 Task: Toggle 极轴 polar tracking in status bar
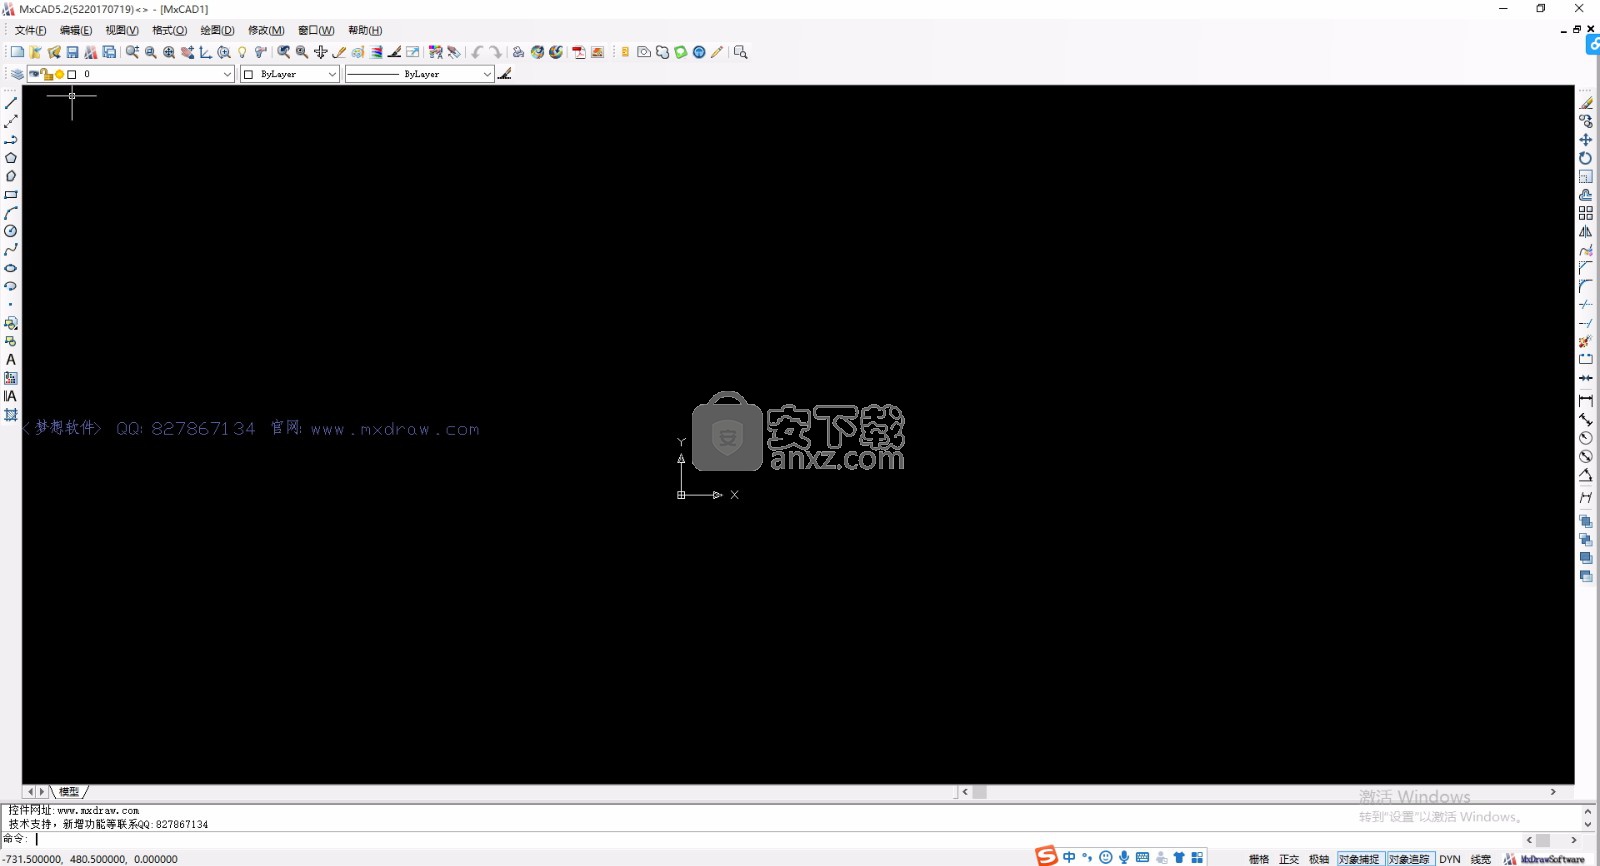[x=1319, y=859]
